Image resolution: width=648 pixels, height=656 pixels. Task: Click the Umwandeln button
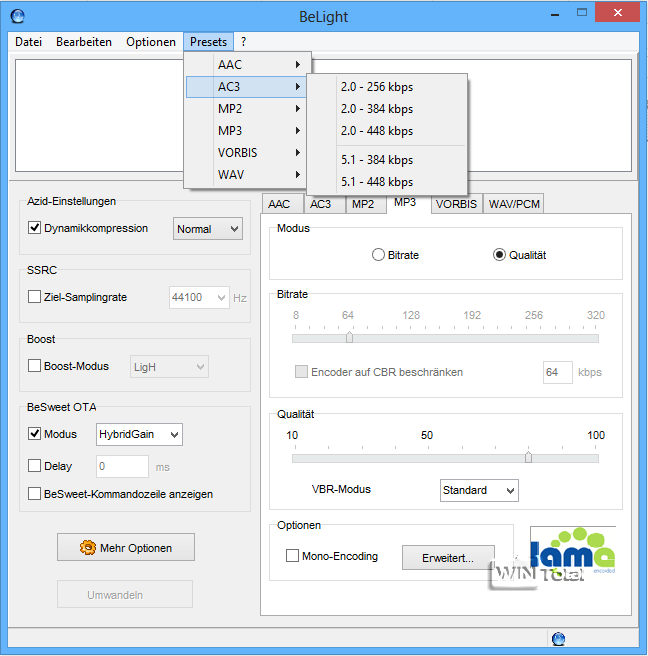[125, 594]
